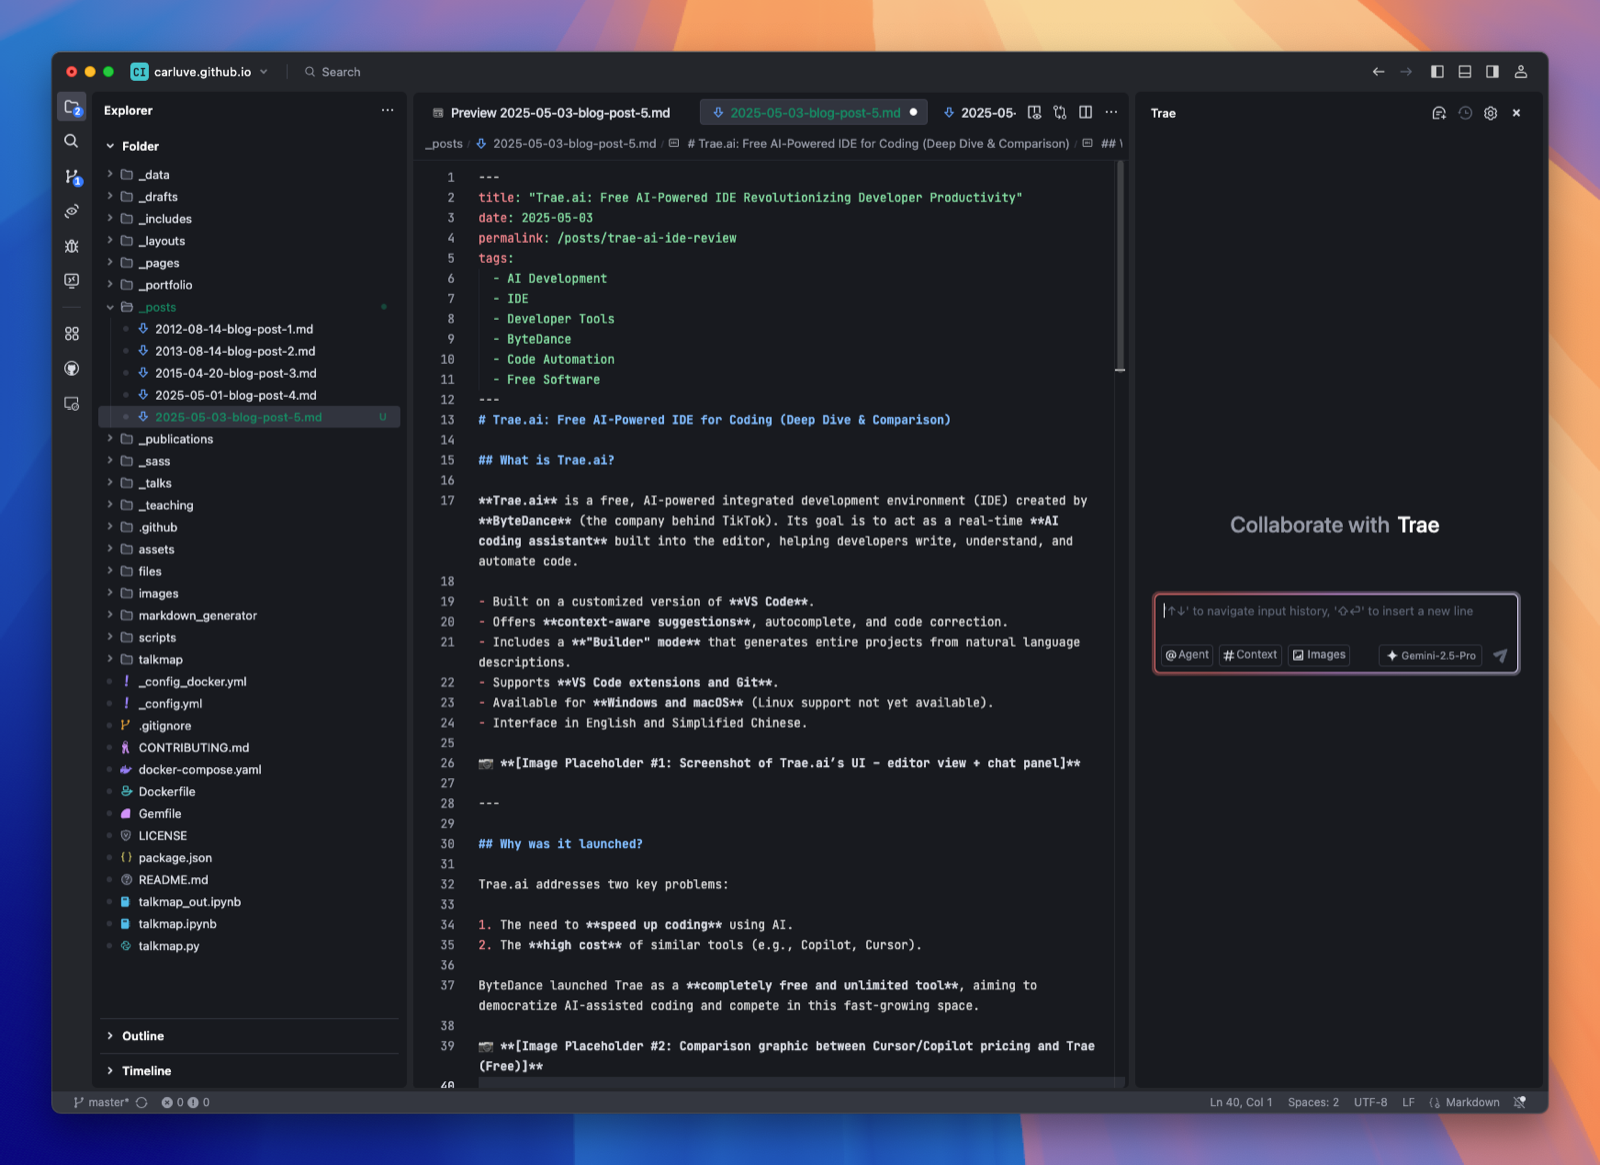Image resolution: width=1600 pixels, height=1165 pixels.
Task: Click the send message arrow icon
Action: [1500, 656]
